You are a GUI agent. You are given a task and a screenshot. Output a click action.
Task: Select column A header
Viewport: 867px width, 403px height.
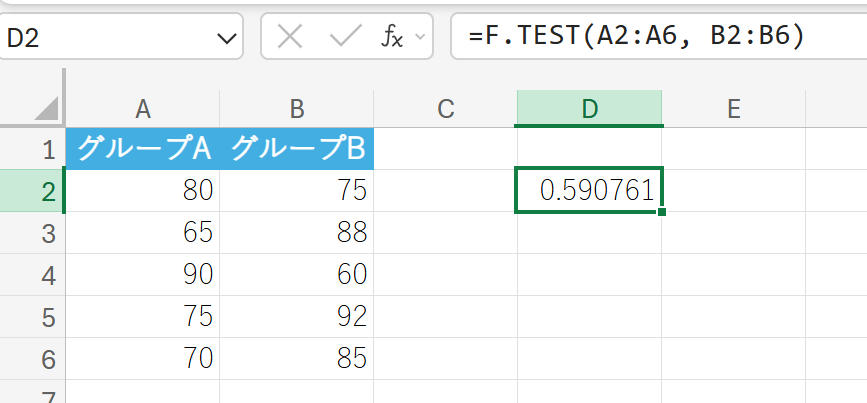[143, 109]
